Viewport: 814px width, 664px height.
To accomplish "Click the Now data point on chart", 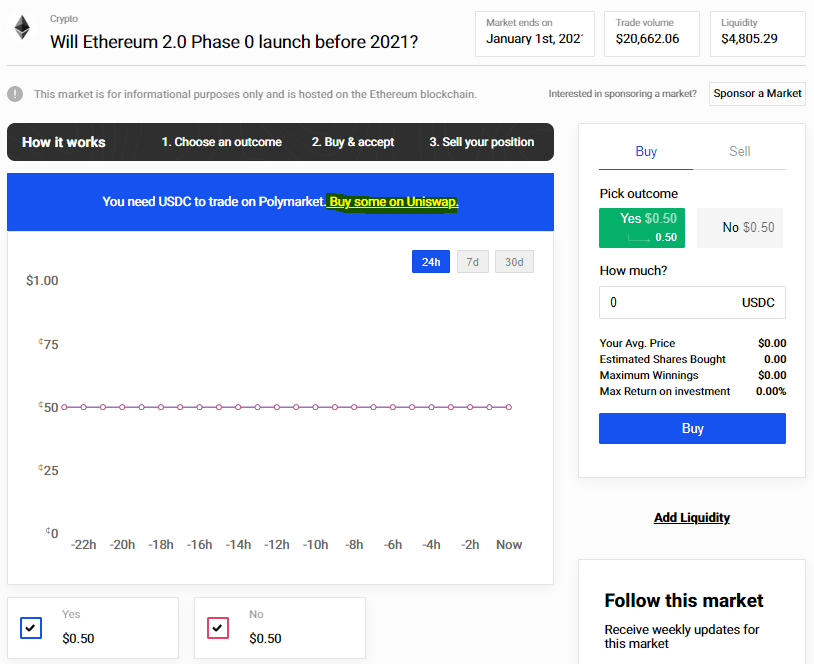I will tap(509, 407).
